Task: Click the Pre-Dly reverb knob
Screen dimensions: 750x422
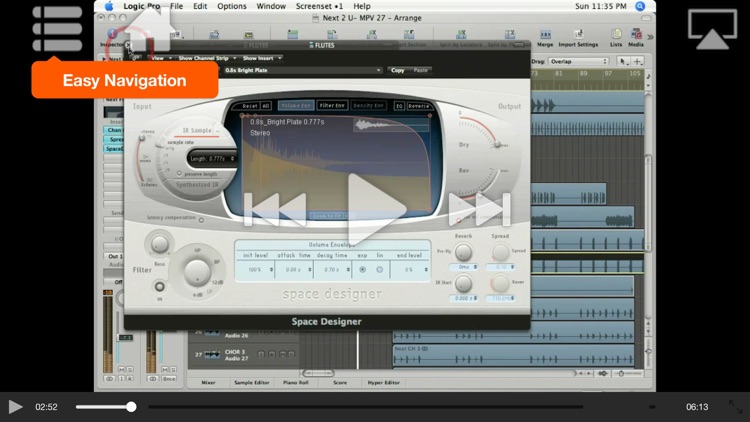Action: pyautogui.click(x=463, y=252)
